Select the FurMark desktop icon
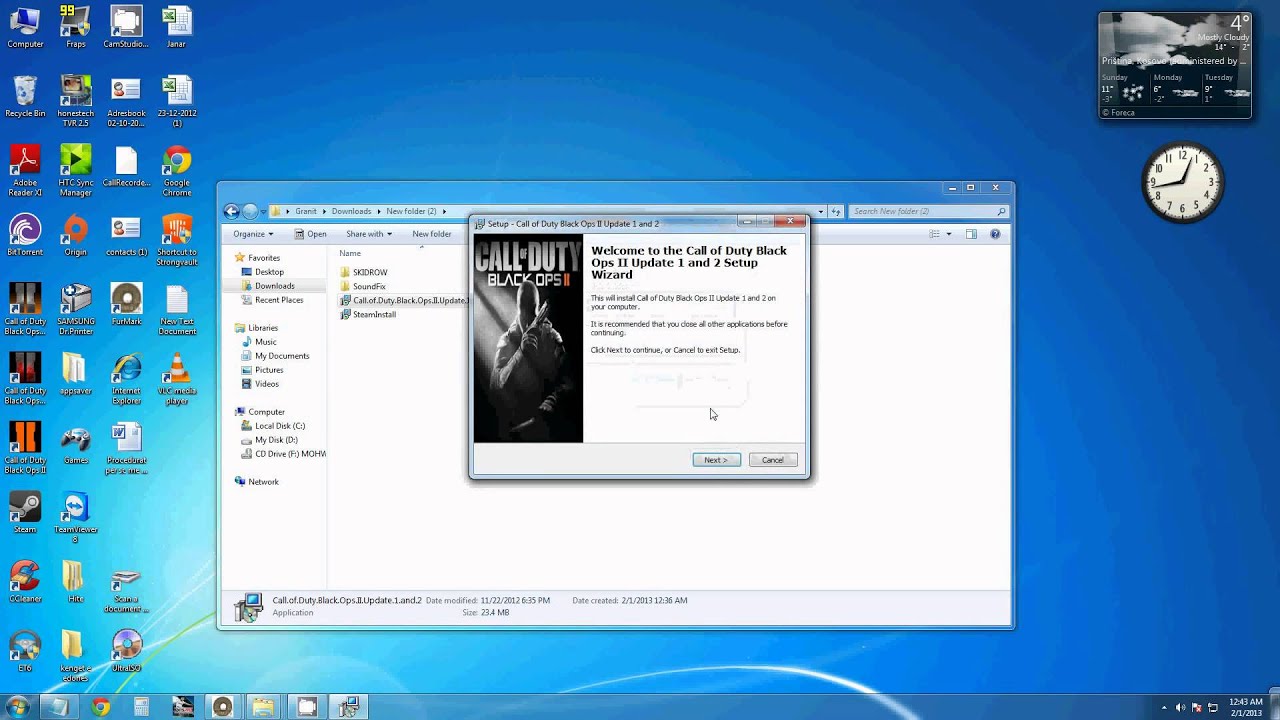This screenshot has width=1280, height=720. click(x=126, y=304)
